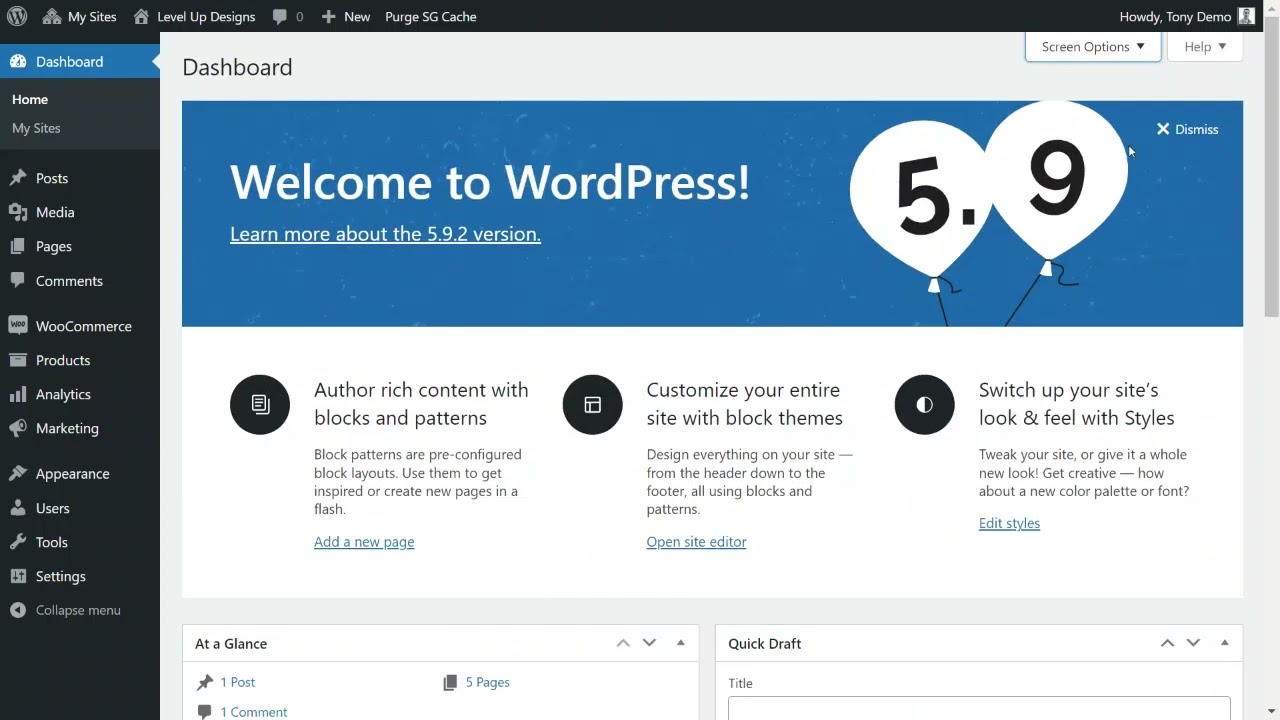Click the blocks and patterns round icon

click(x=260, y=404)
